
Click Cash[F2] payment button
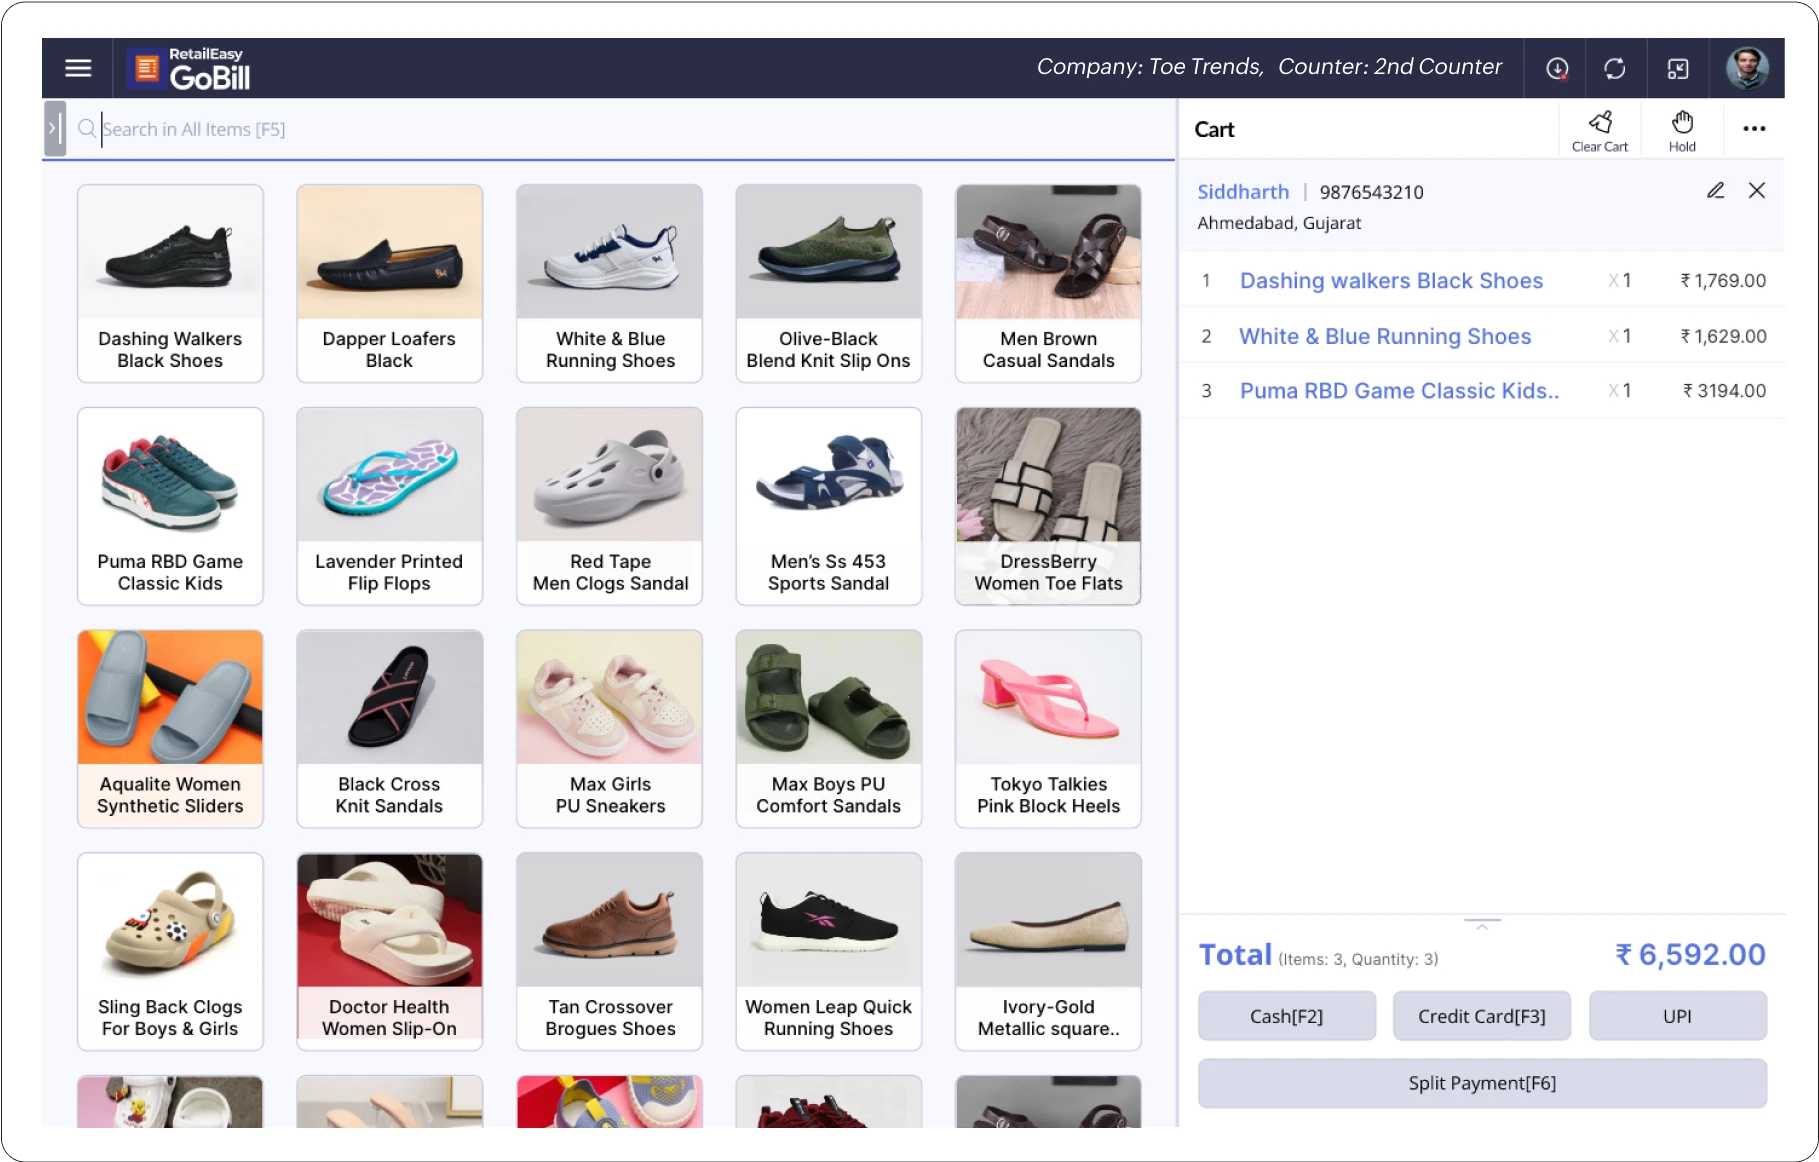pyautogui.click(x=1286, y=1015)
